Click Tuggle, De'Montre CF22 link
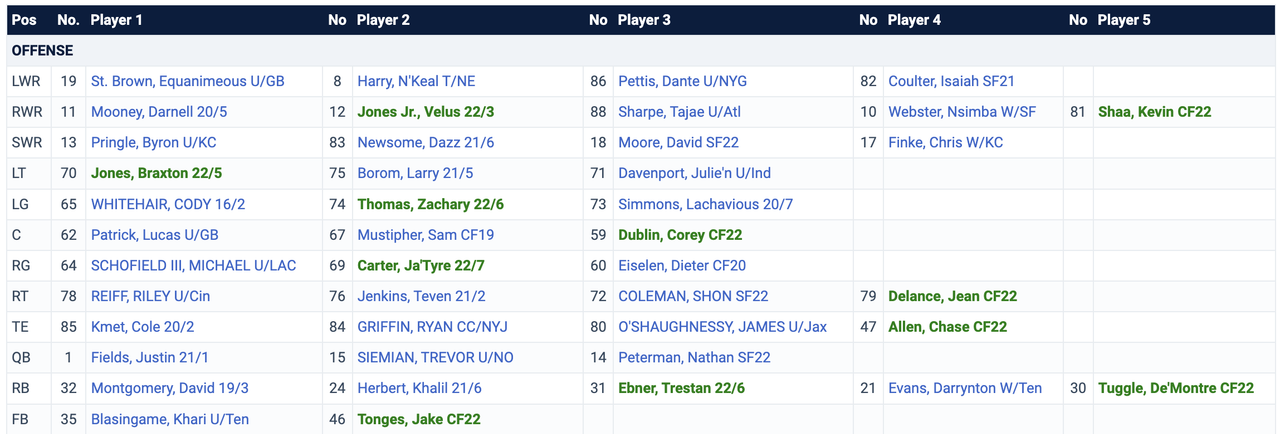 (x=1175, y=388)
